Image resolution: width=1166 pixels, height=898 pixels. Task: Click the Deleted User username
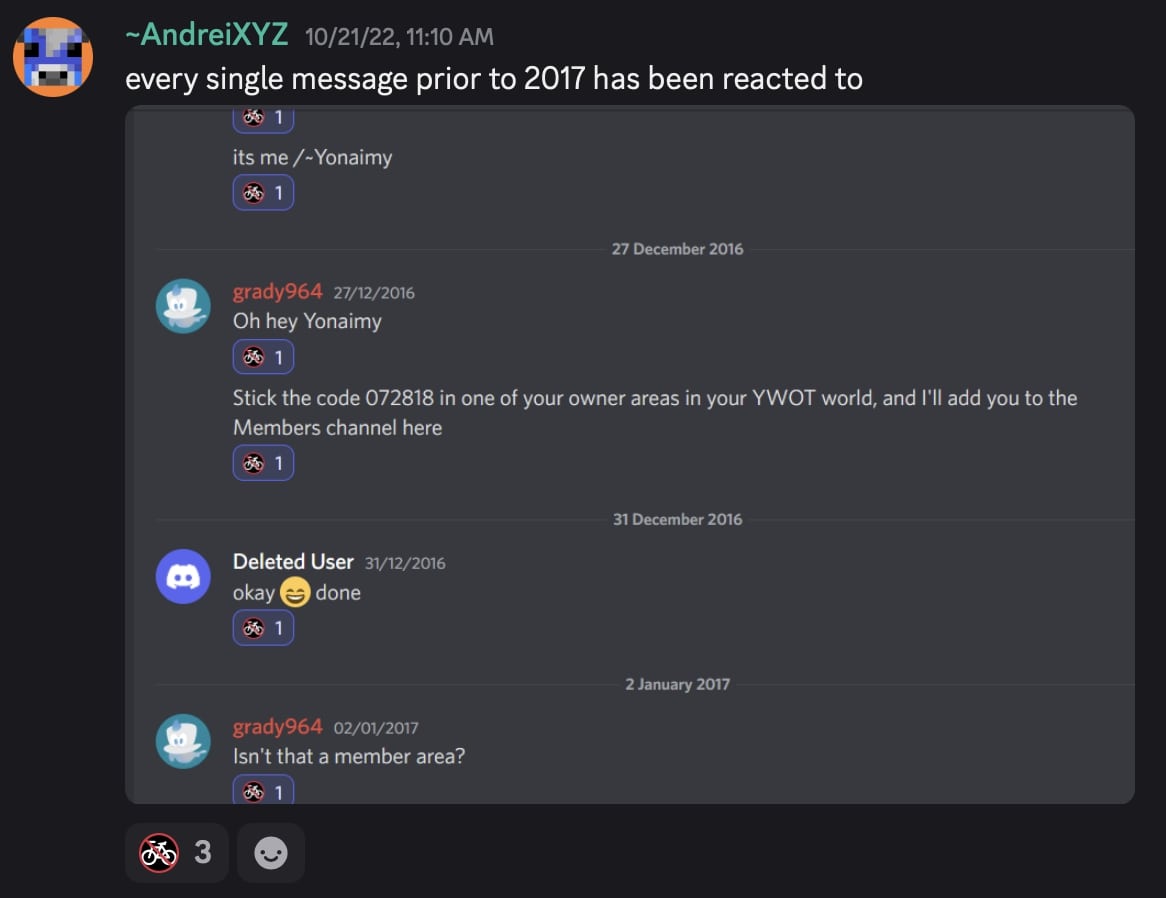click(293, 562)
